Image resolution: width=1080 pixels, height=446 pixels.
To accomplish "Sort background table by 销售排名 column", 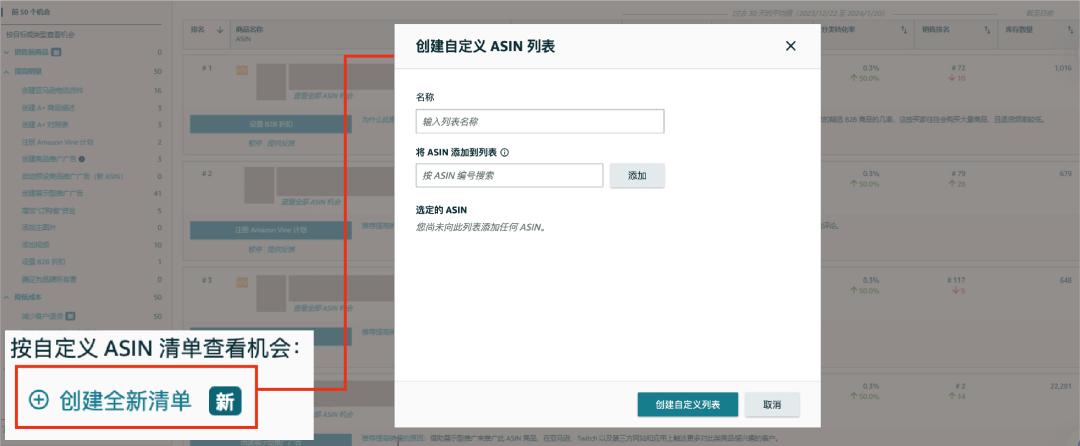I will (x=987, y=30).
